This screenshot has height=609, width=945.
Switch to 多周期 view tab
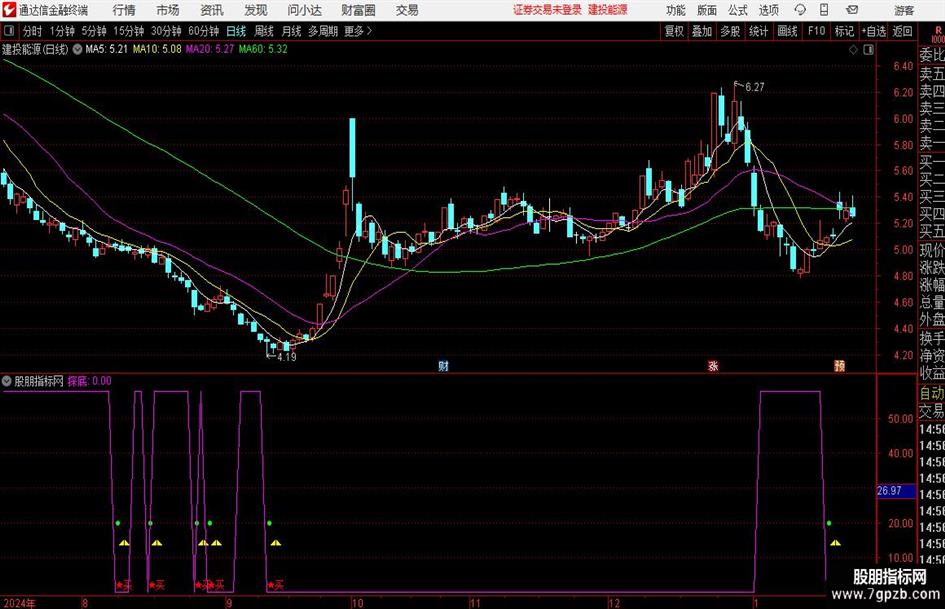(323, 31)
